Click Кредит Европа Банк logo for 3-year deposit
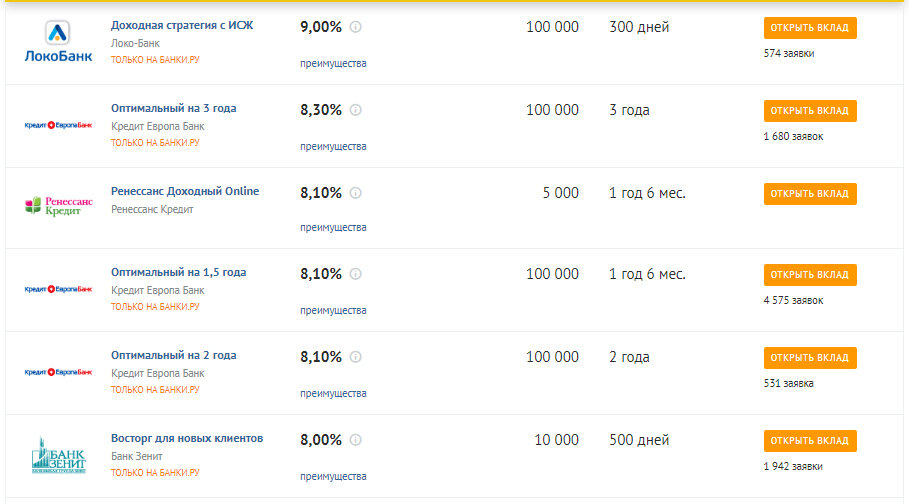 pos(58,125)
